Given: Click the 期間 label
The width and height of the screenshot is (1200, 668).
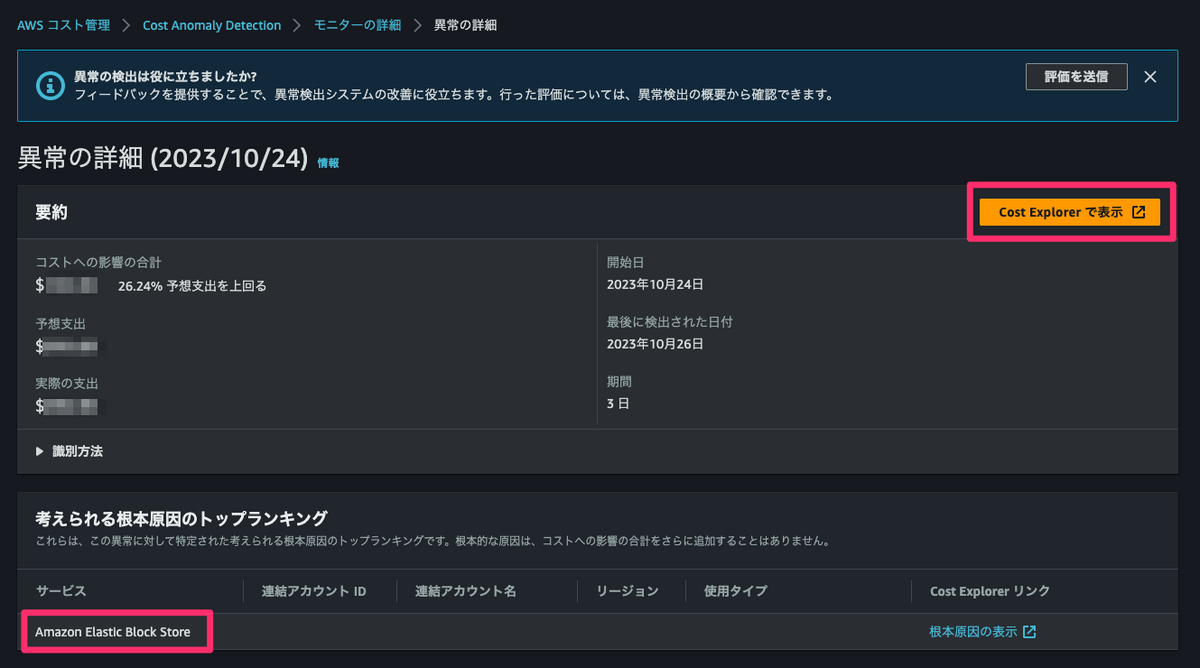Looking at the screenshot, I should [x=619, y=382].
